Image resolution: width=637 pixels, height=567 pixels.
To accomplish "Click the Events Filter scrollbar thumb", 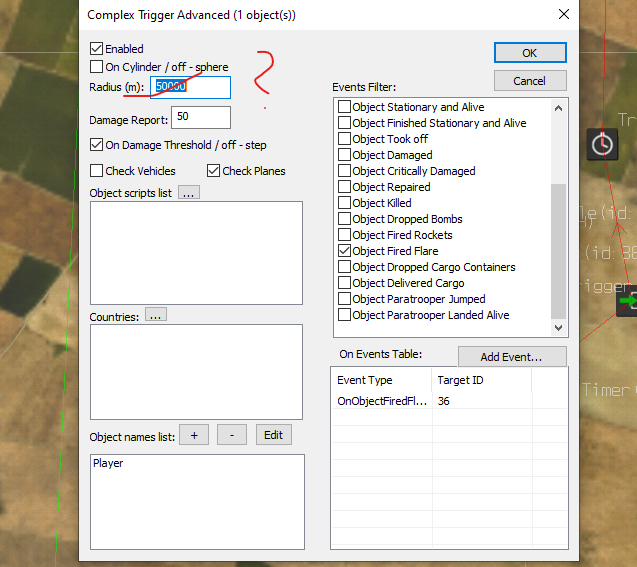I will pos(559,251).
